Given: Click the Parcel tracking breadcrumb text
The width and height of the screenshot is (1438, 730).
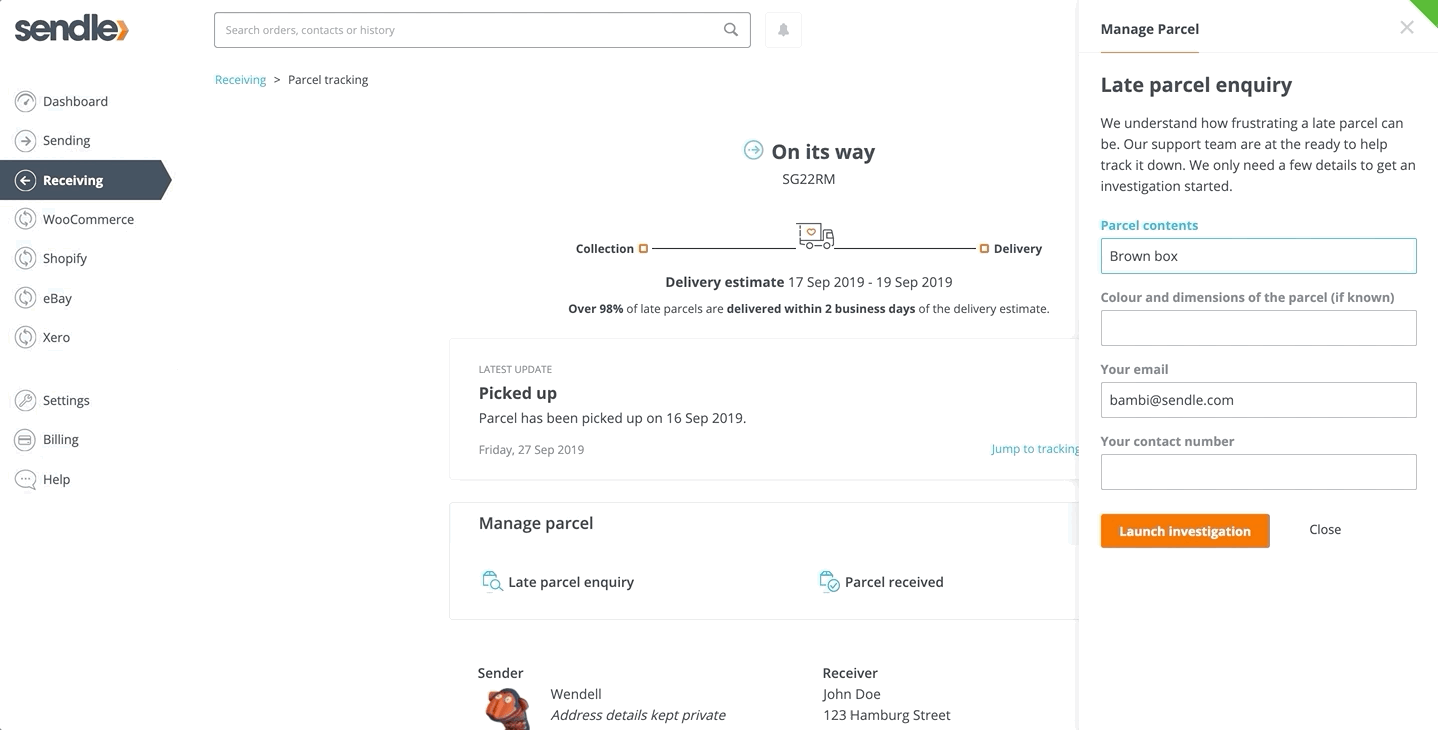Looking at the screenshot, I should [328, 80].
